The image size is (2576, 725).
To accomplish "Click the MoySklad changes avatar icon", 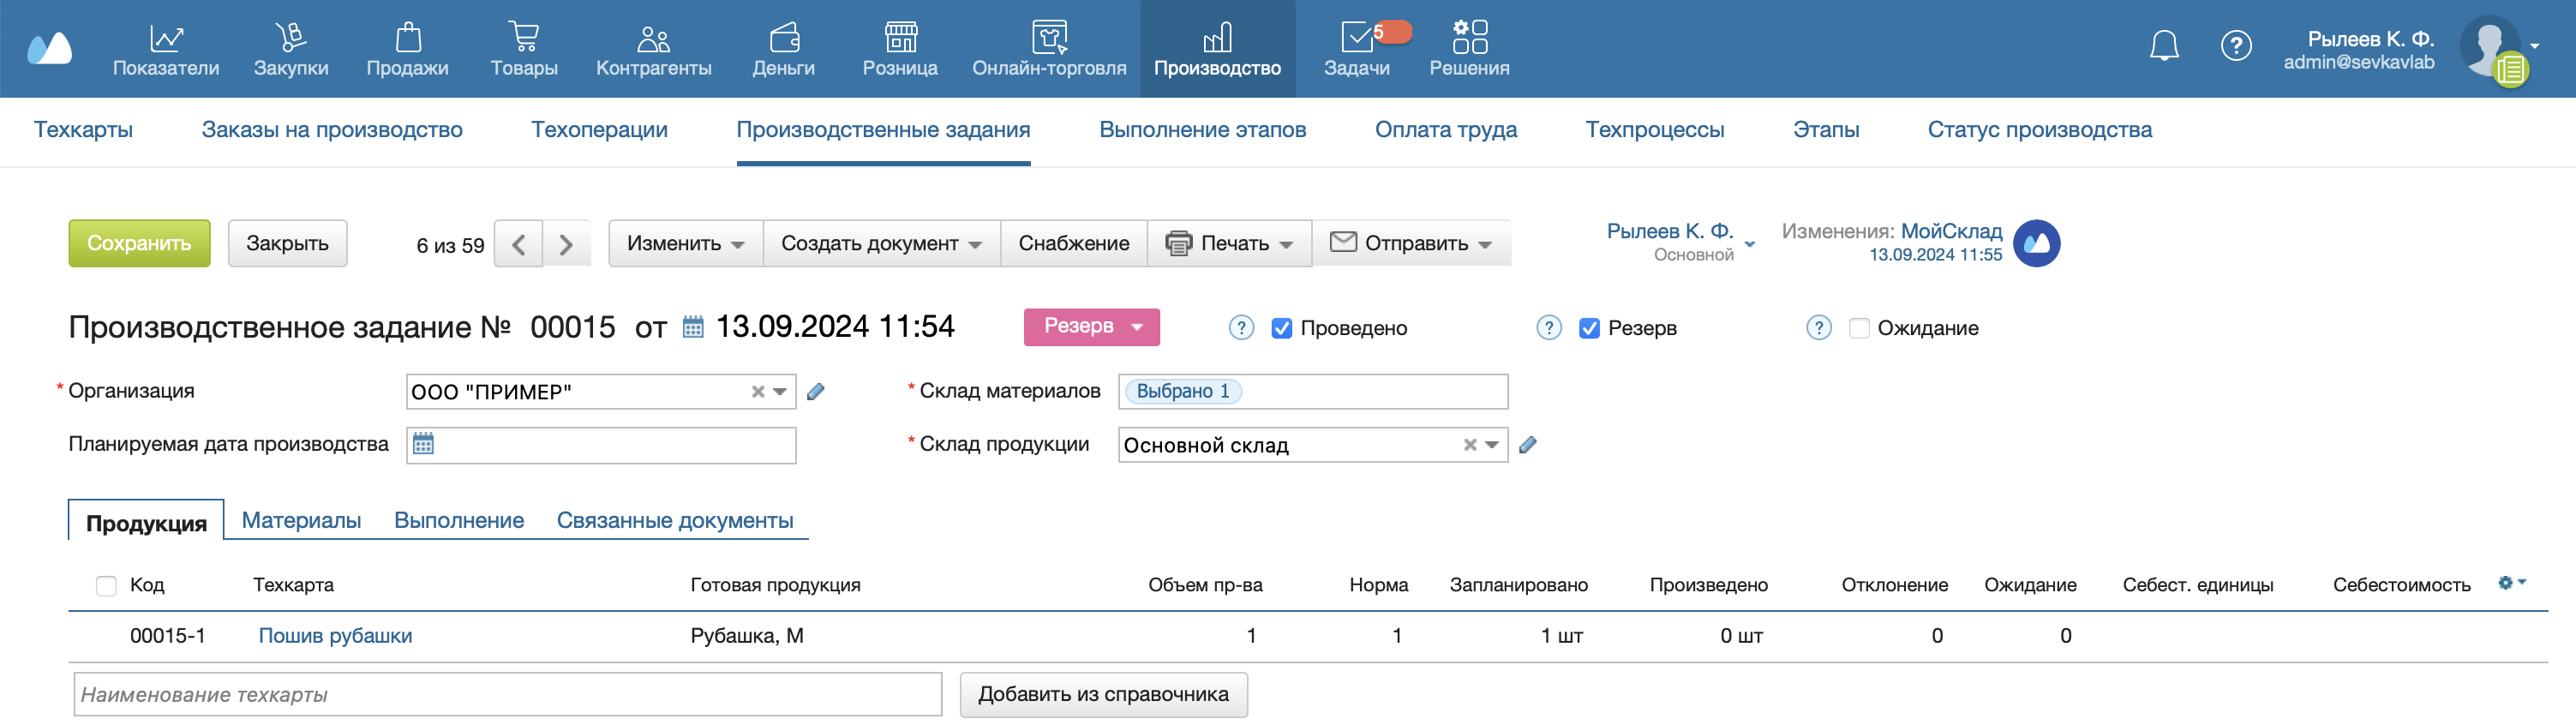I will point(2037,243).
